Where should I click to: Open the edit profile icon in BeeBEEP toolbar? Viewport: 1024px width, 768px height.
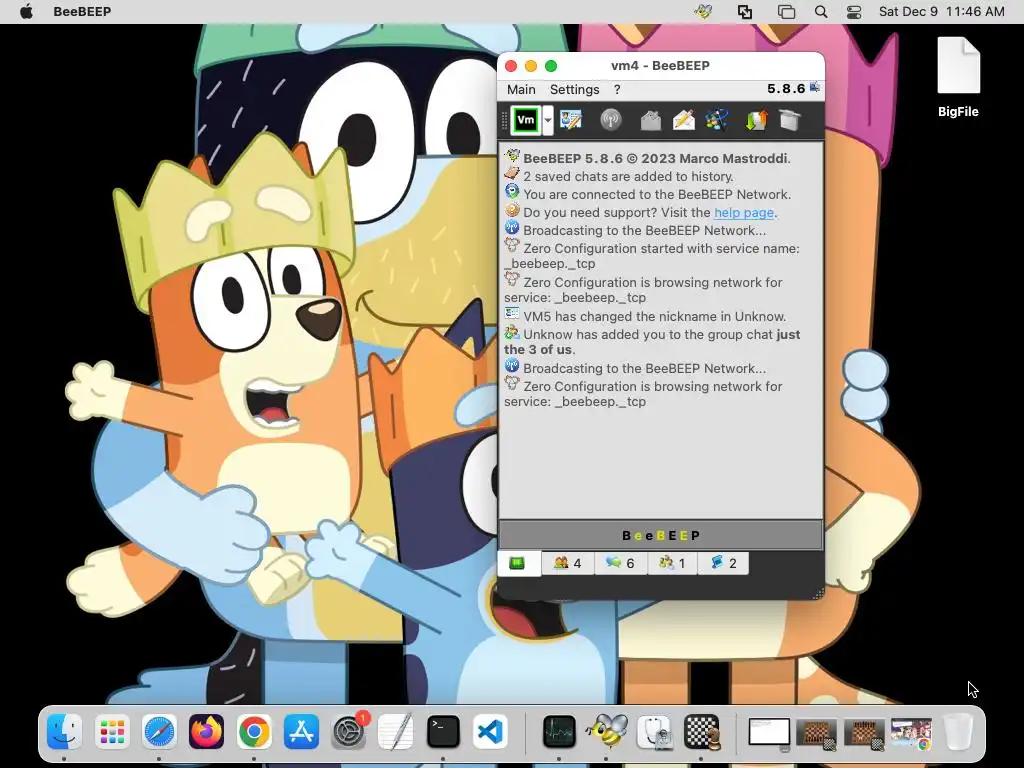570,120
